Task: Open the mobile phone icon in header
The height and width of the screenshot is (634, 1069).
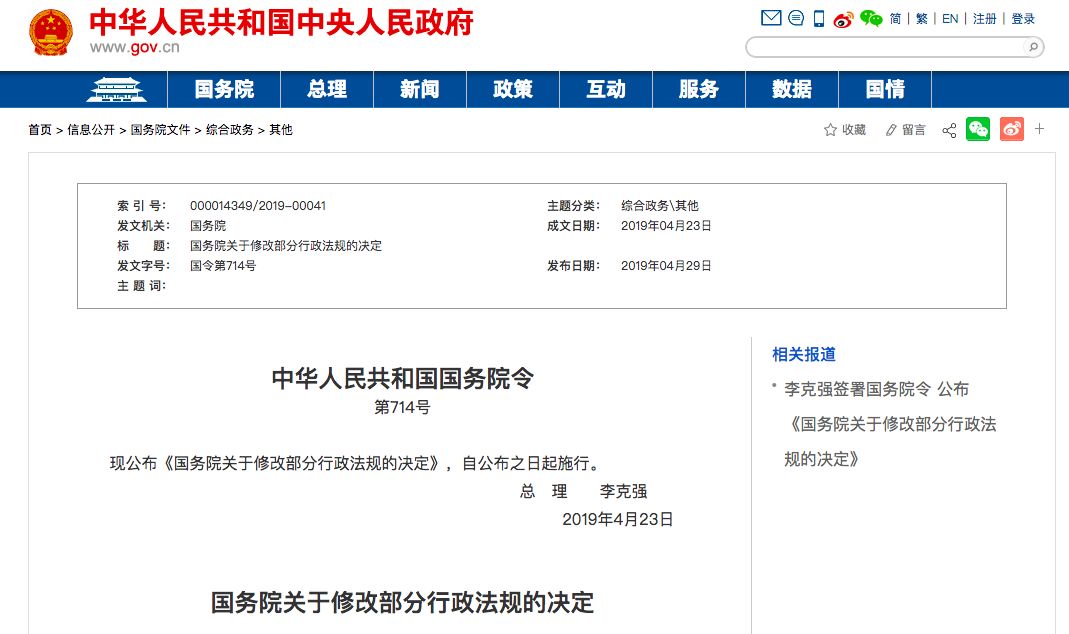Action: click(x=819, y=18)
